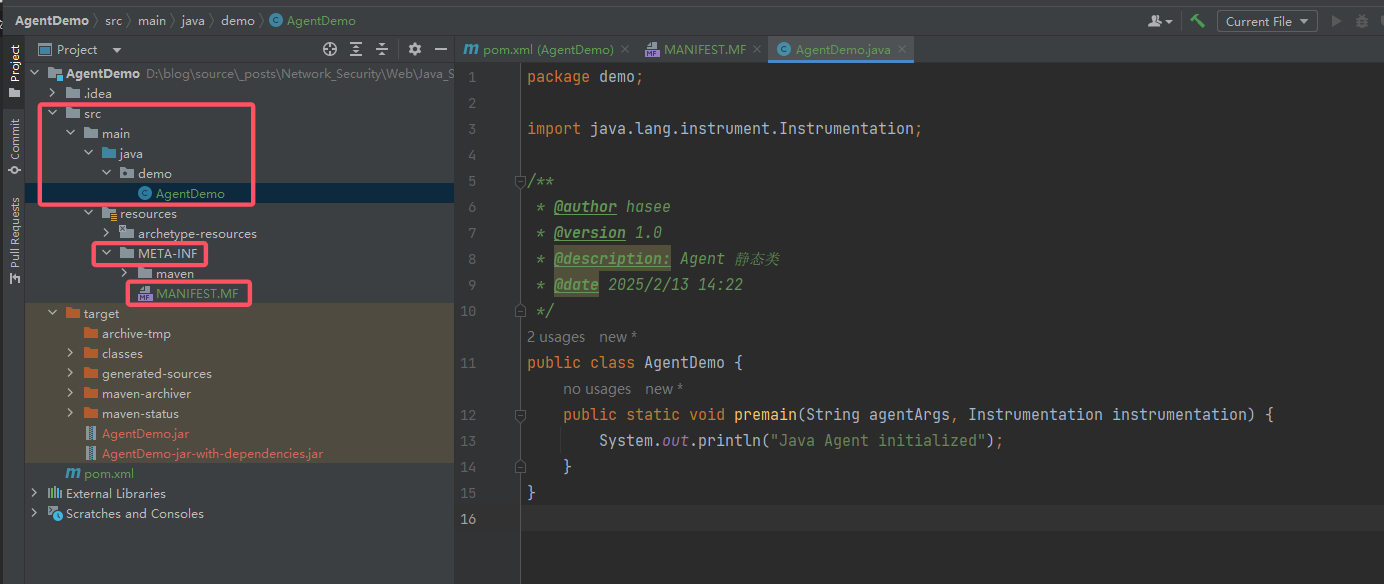
Task: Close the MANIFEST.MF editor tab
Action: point(757,49)
